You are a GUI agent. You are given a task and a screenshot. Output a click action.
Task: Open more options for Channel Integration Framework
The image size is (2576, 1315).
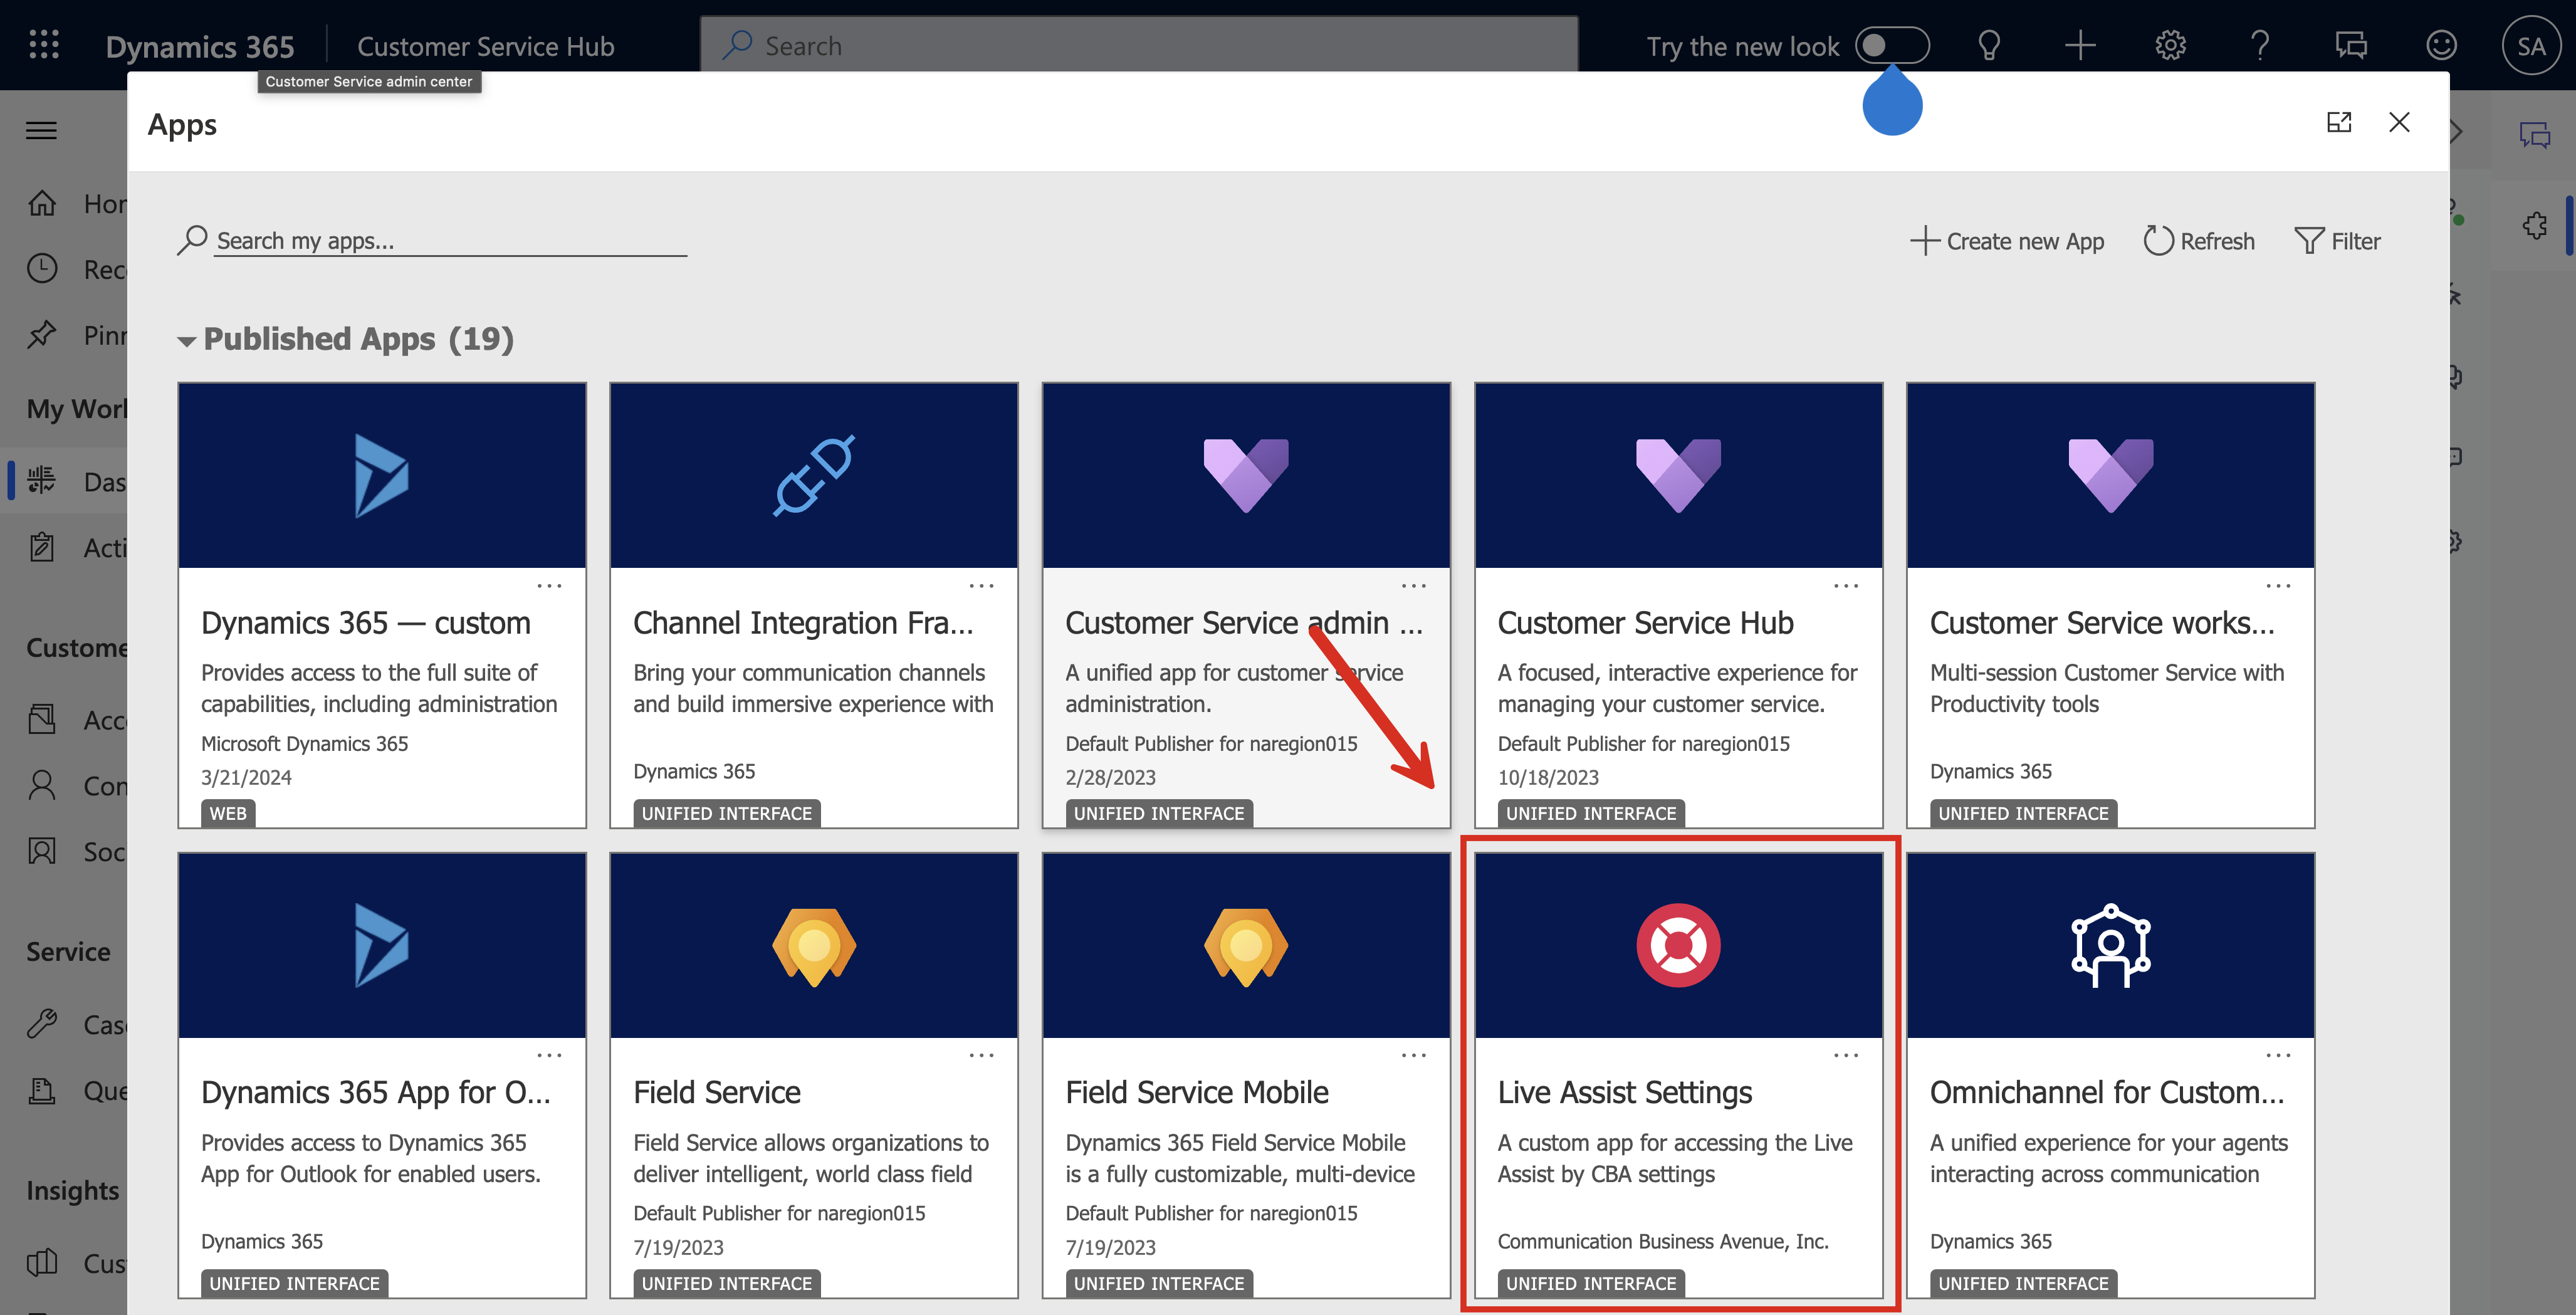[x=981, y=586]
